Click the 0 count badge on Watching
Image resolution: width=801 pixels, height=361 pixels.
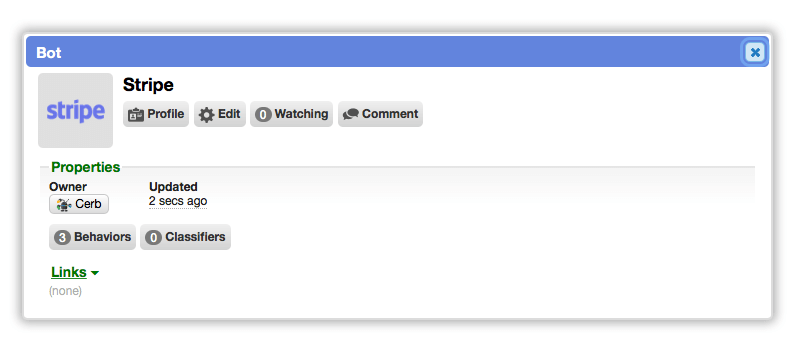(263, 114)
